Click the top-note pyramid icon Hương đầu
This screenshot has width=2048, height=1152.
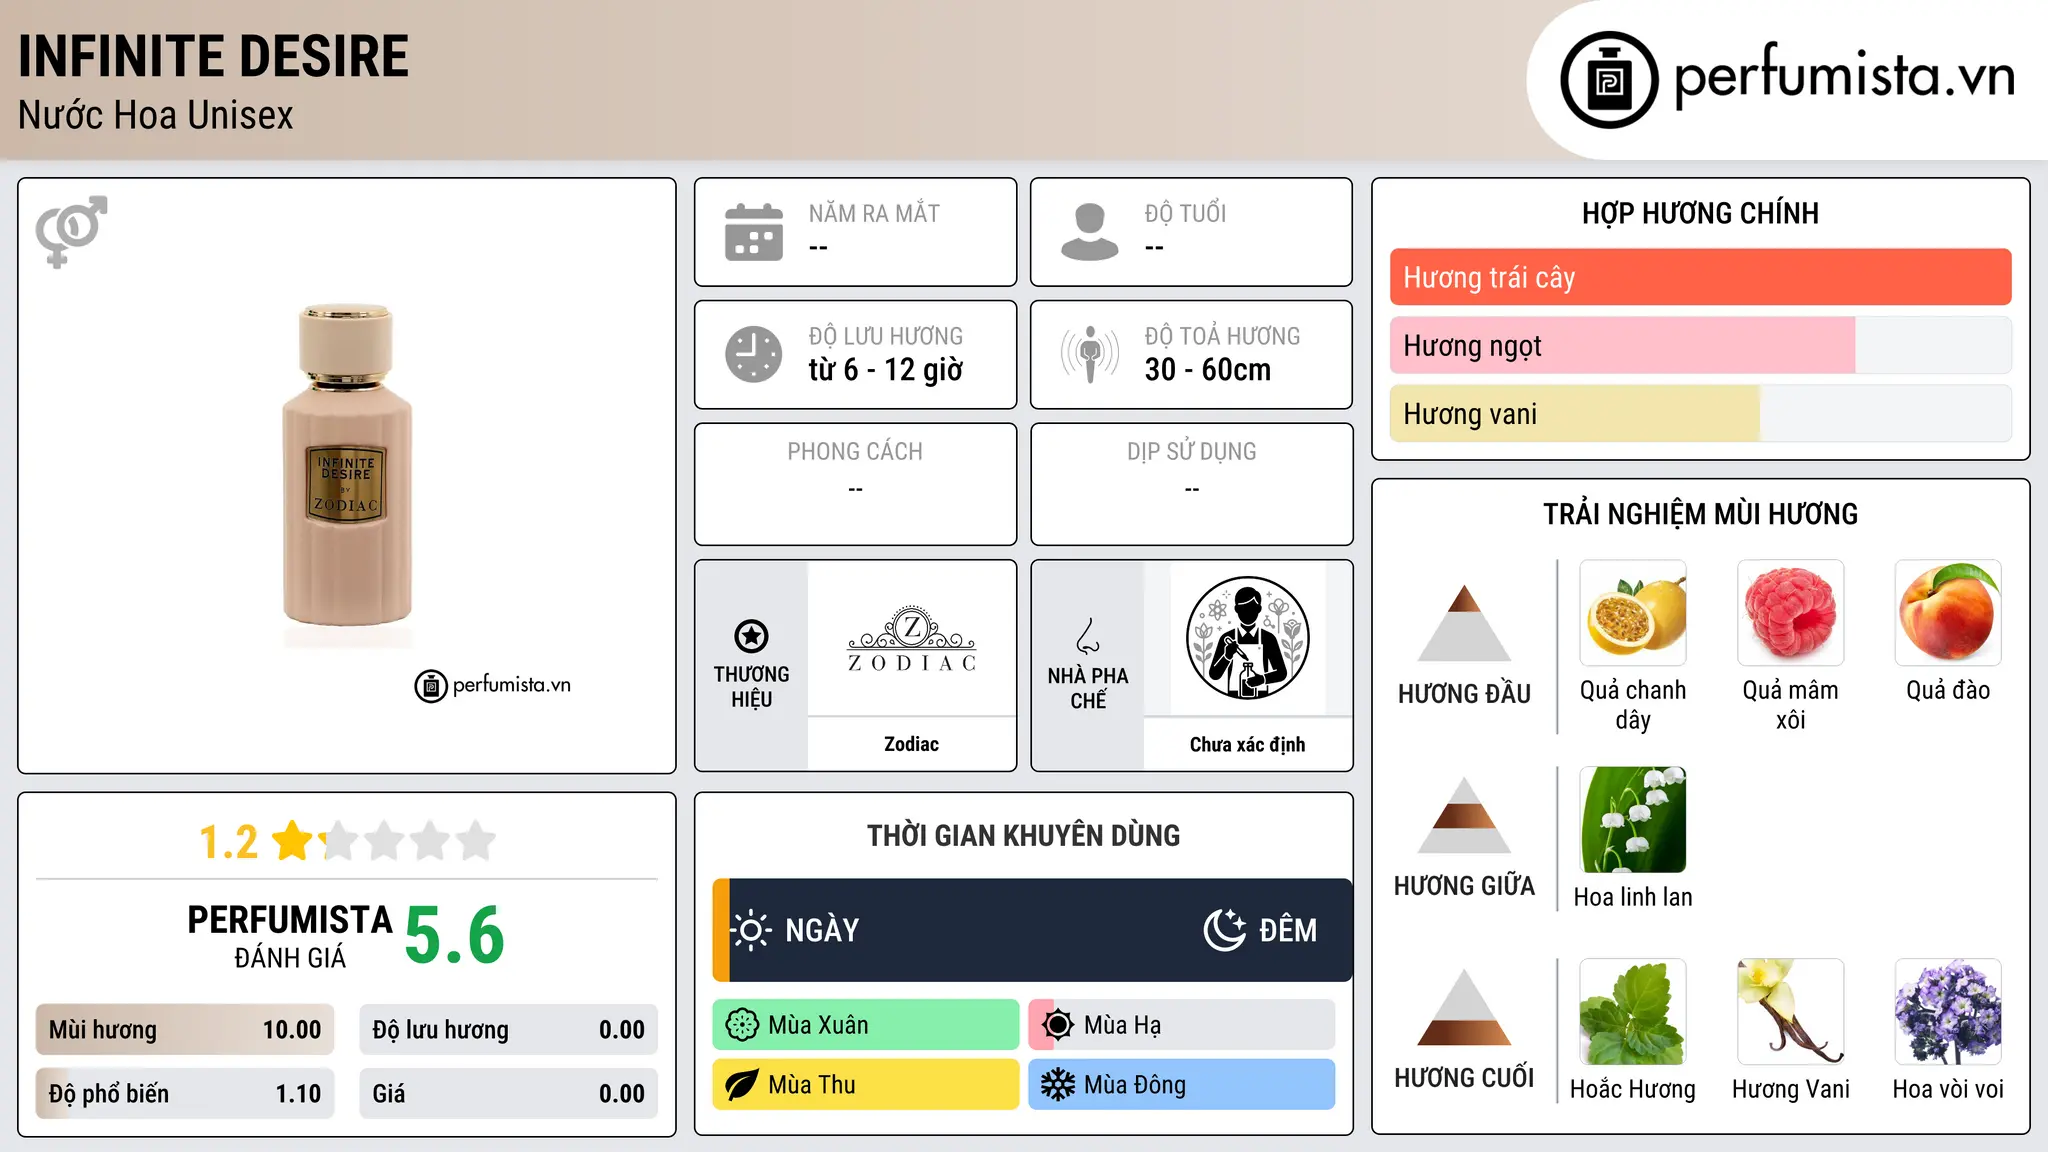pyautogui.click(x=1464, y=622)
